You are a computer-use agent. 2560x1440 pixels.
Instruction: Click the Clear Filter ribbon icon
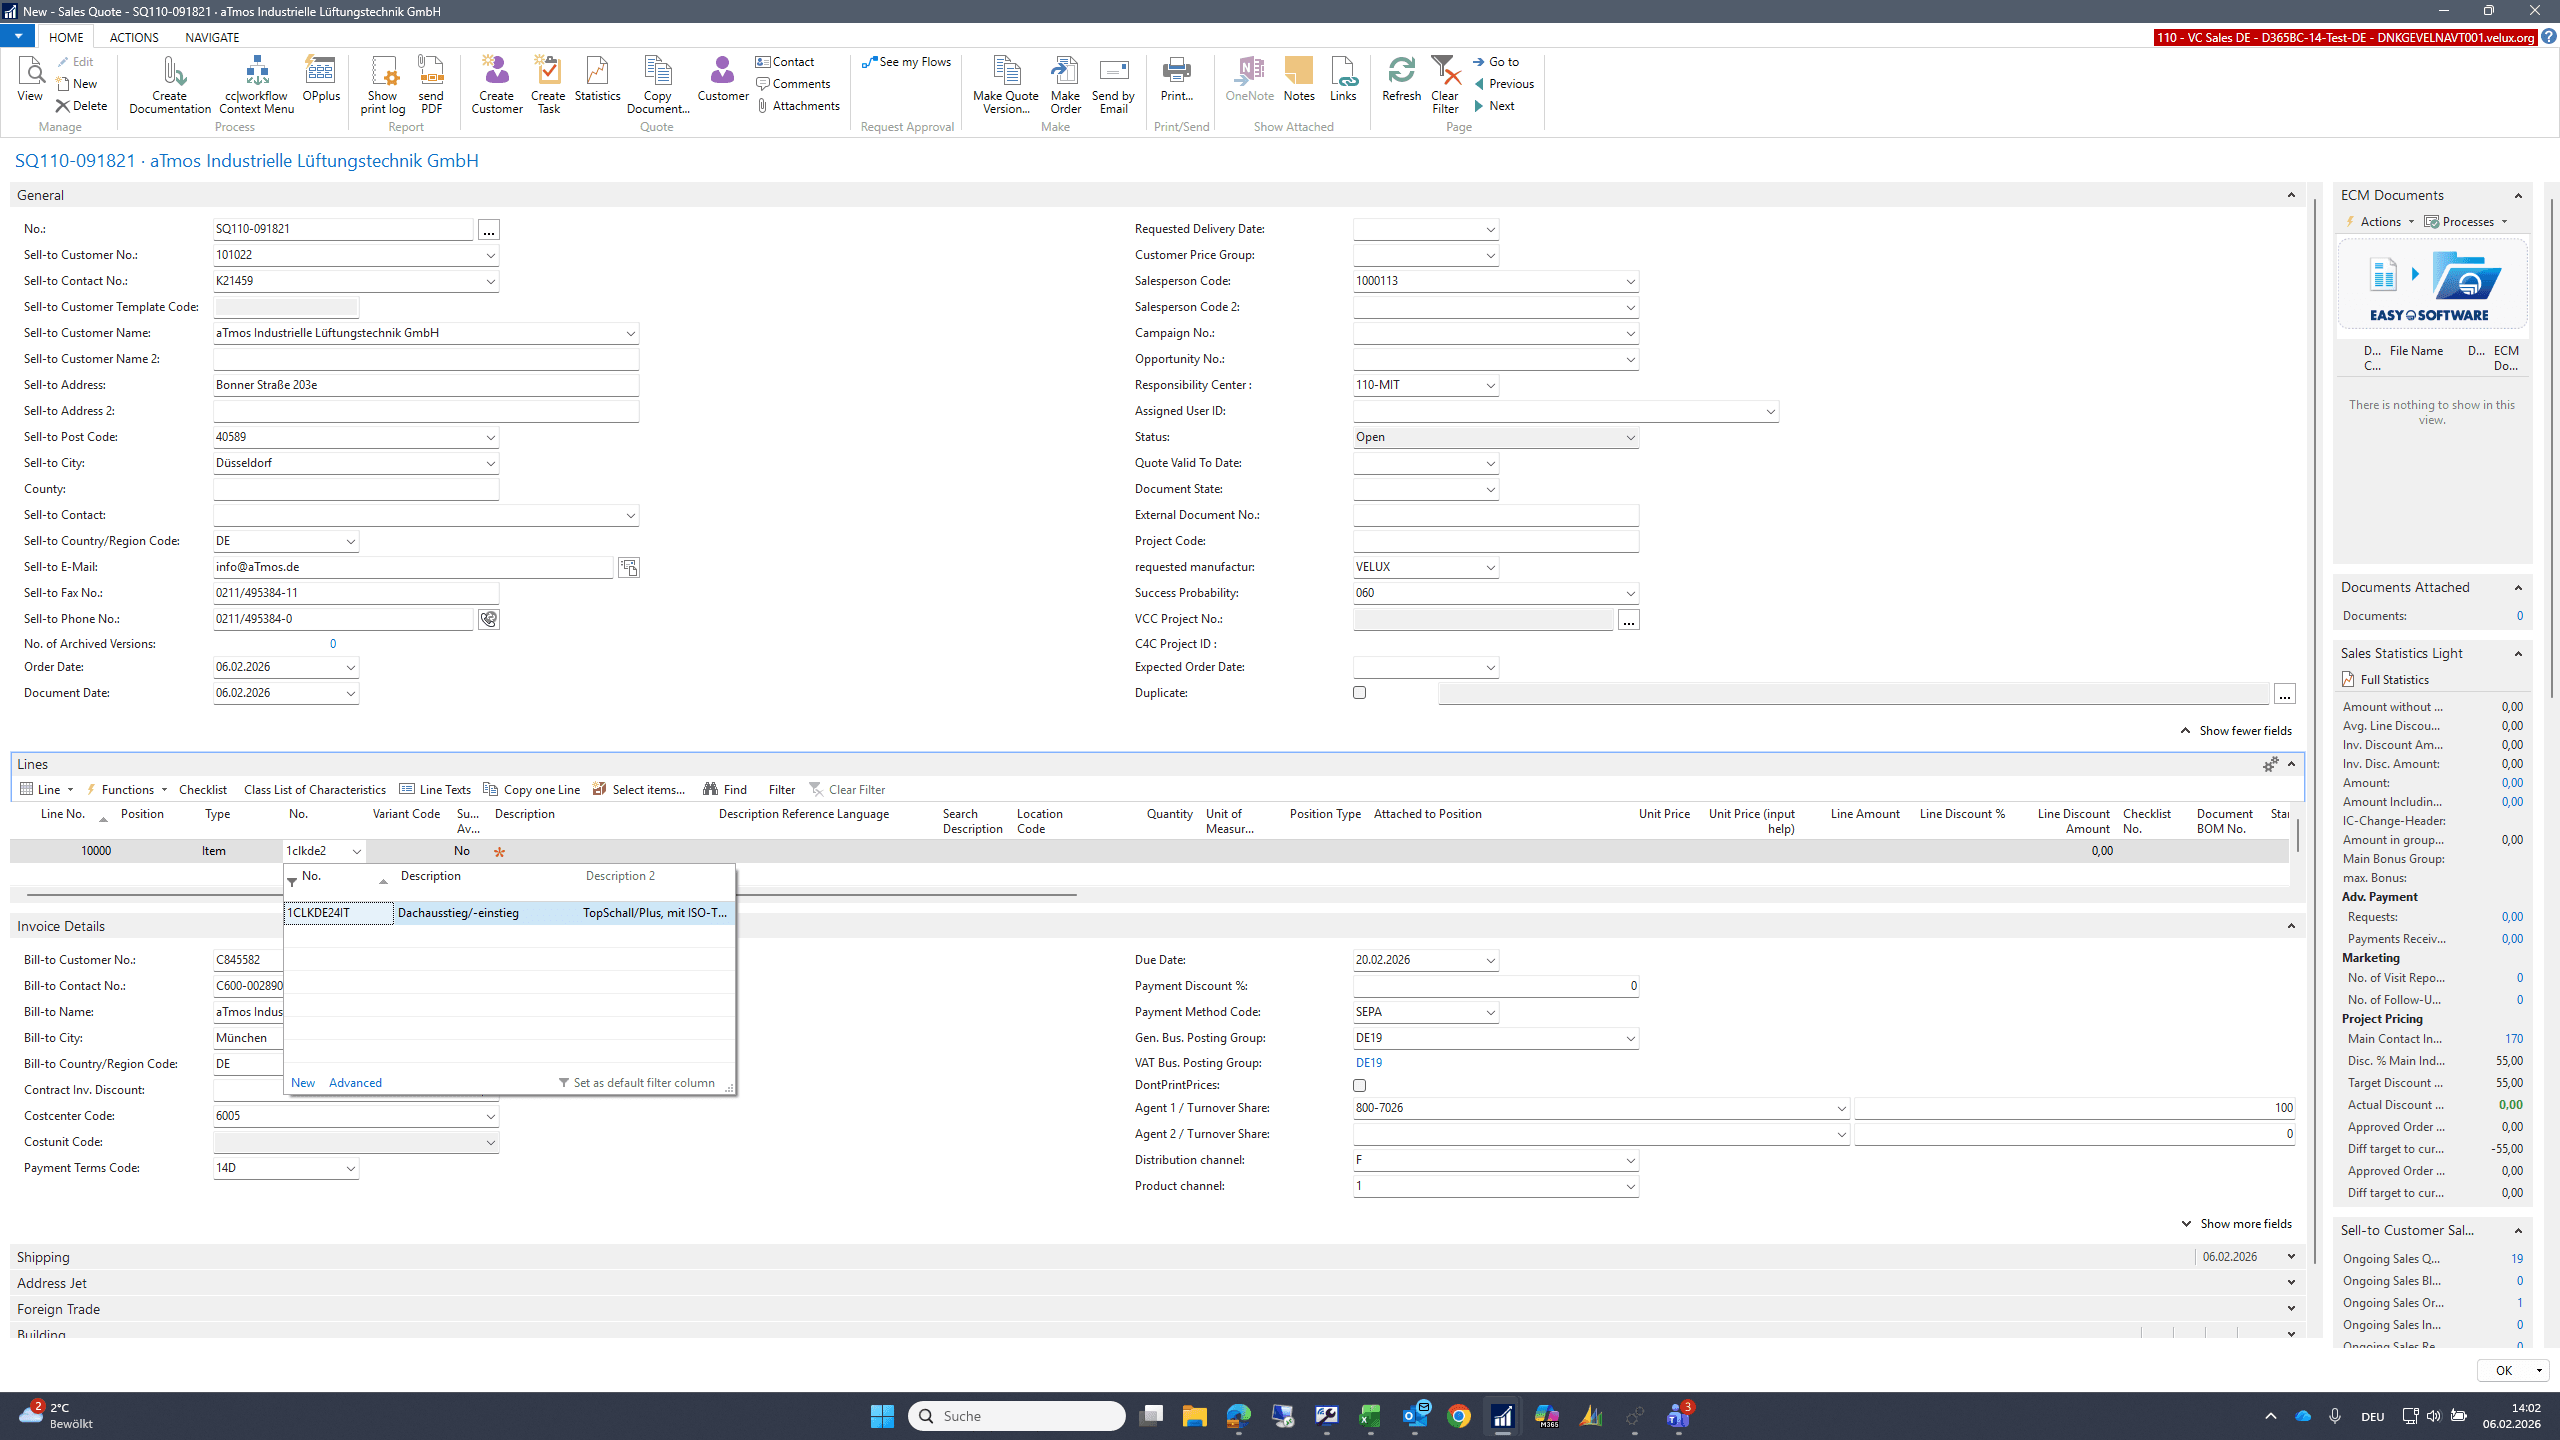(x=1445, y=85)
